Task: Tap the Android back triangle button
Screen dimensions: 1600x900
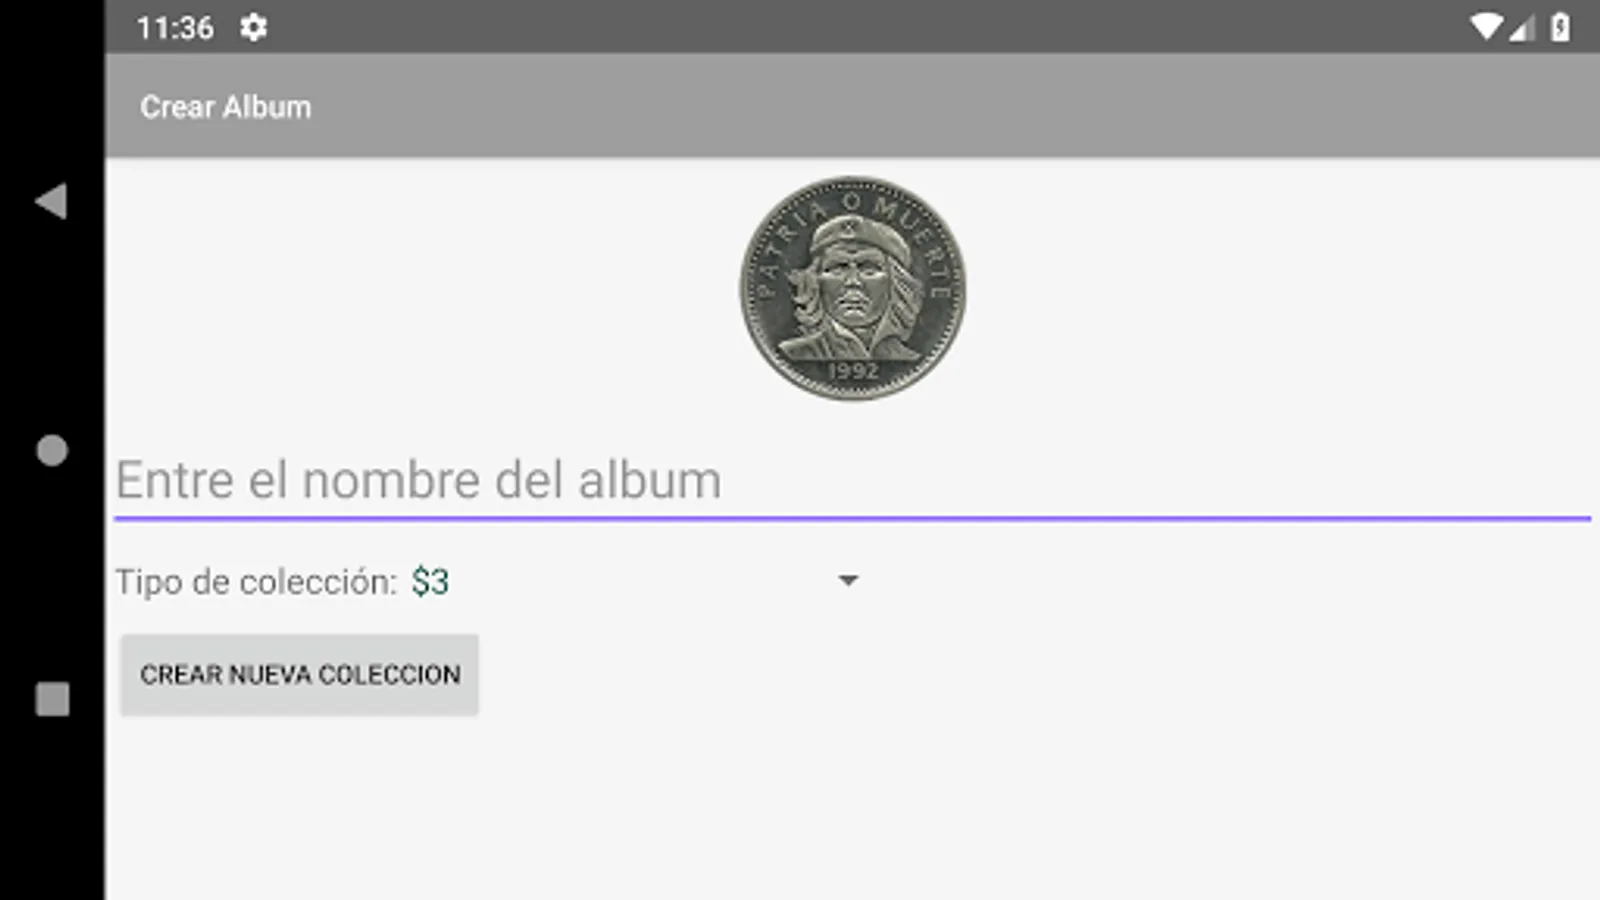Action: pyautogui.click(x=51, y=201)
